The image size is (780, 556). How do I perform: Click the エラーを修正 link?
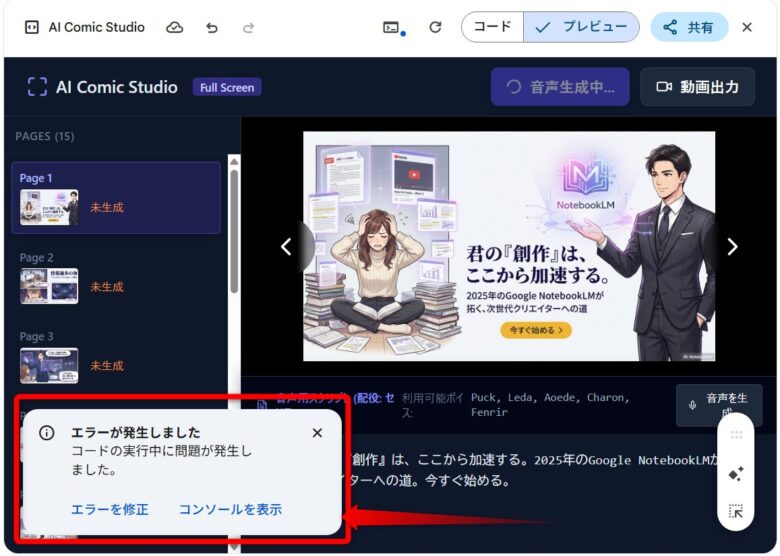(109, 509)
